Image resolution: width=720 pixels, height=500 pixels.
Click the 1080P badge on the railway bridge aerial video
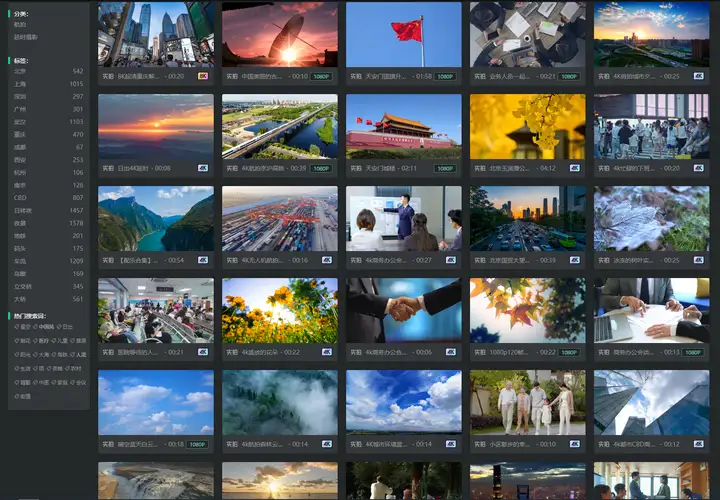pyautogui.click(x=321, y=168)
